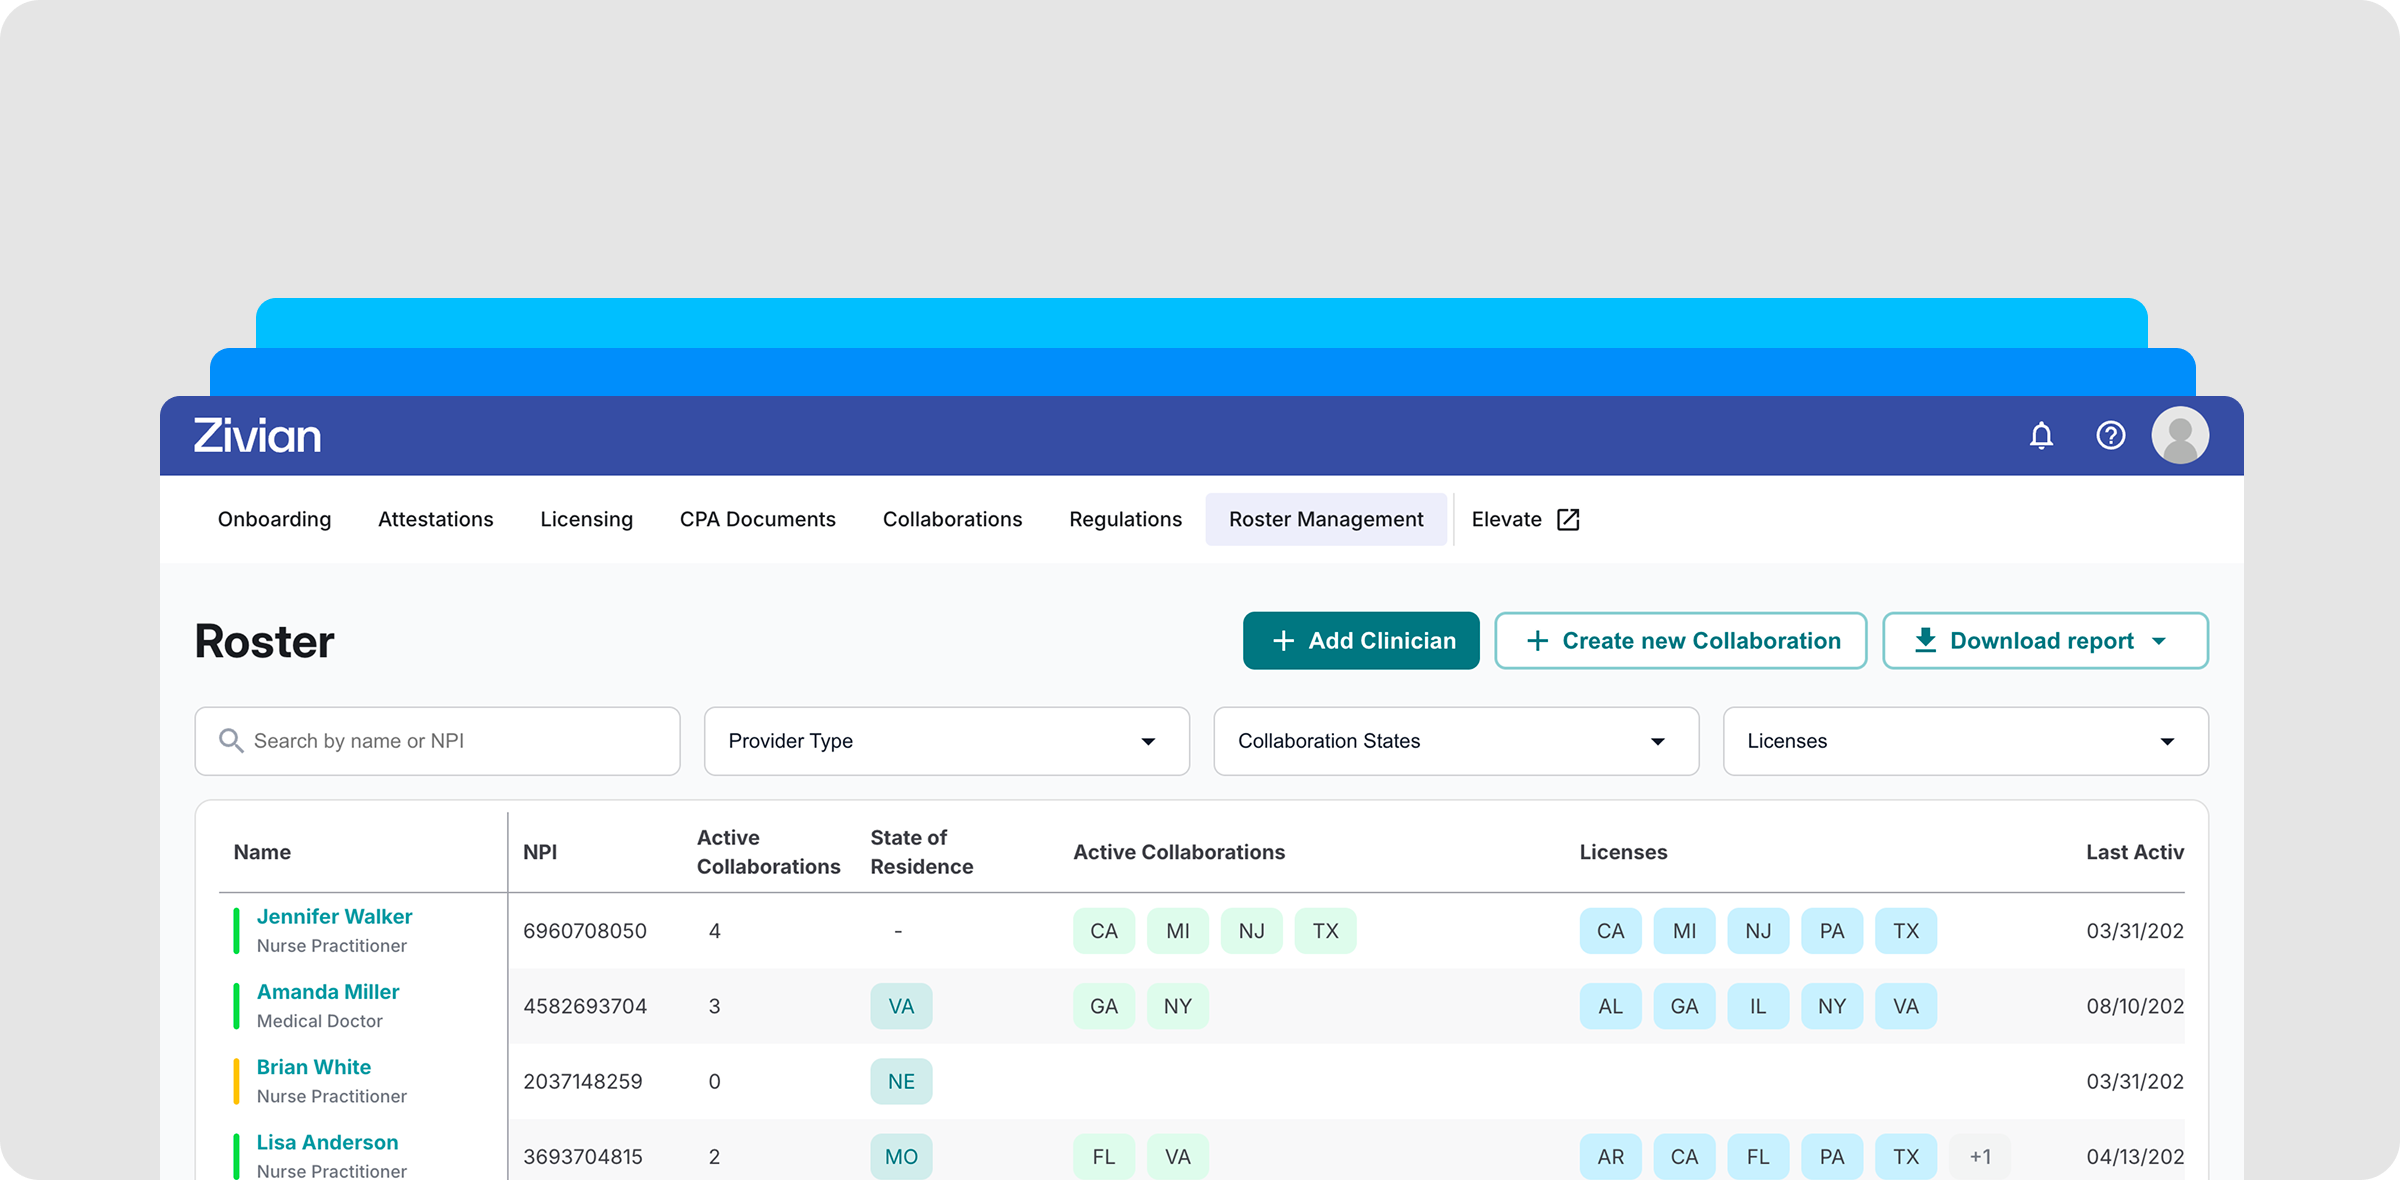Click the search magnifier icon
2400x1181 pixels.
231,741
